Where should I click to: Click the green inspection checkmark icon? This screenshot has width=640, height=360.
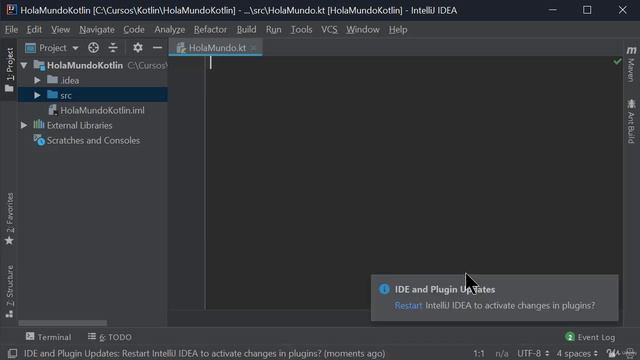617,61
